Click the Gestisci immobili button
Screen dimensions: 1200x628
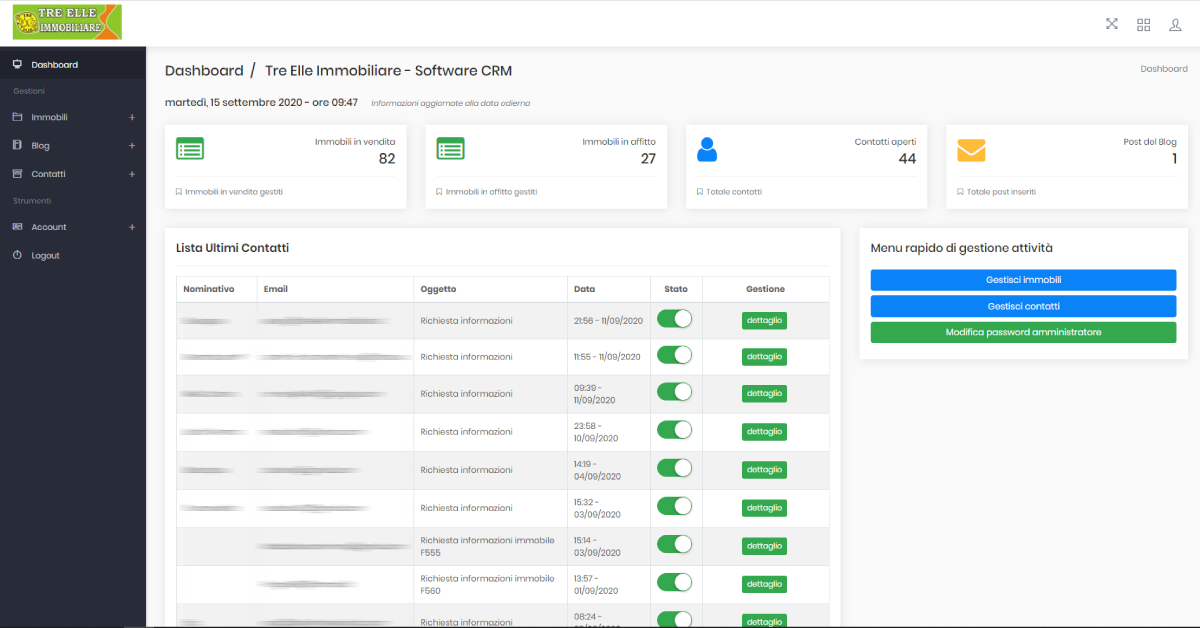coord(1023,280)
